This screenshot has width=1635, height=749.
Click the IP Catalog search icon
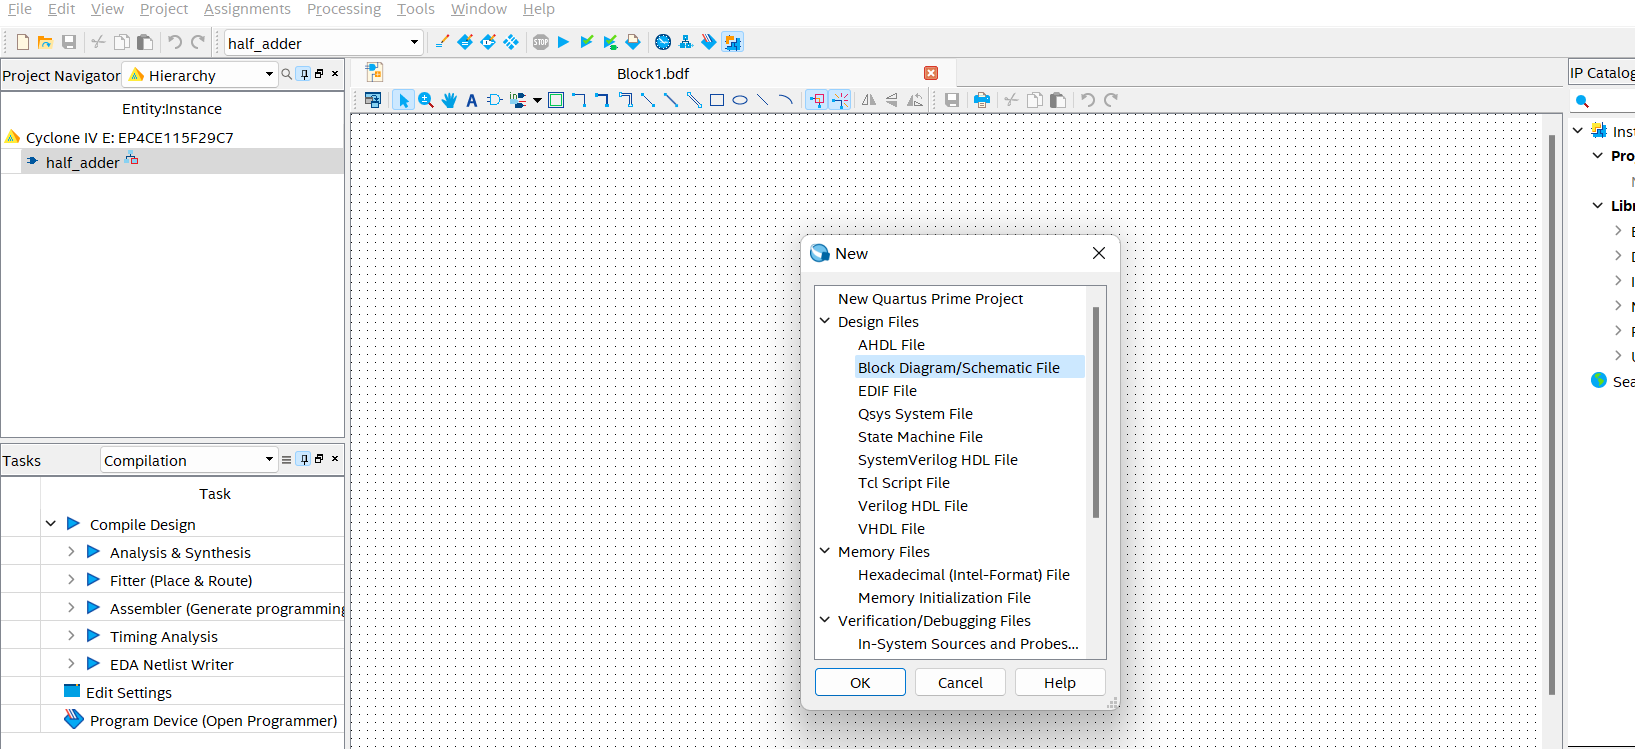click(x=1582, y=101)
